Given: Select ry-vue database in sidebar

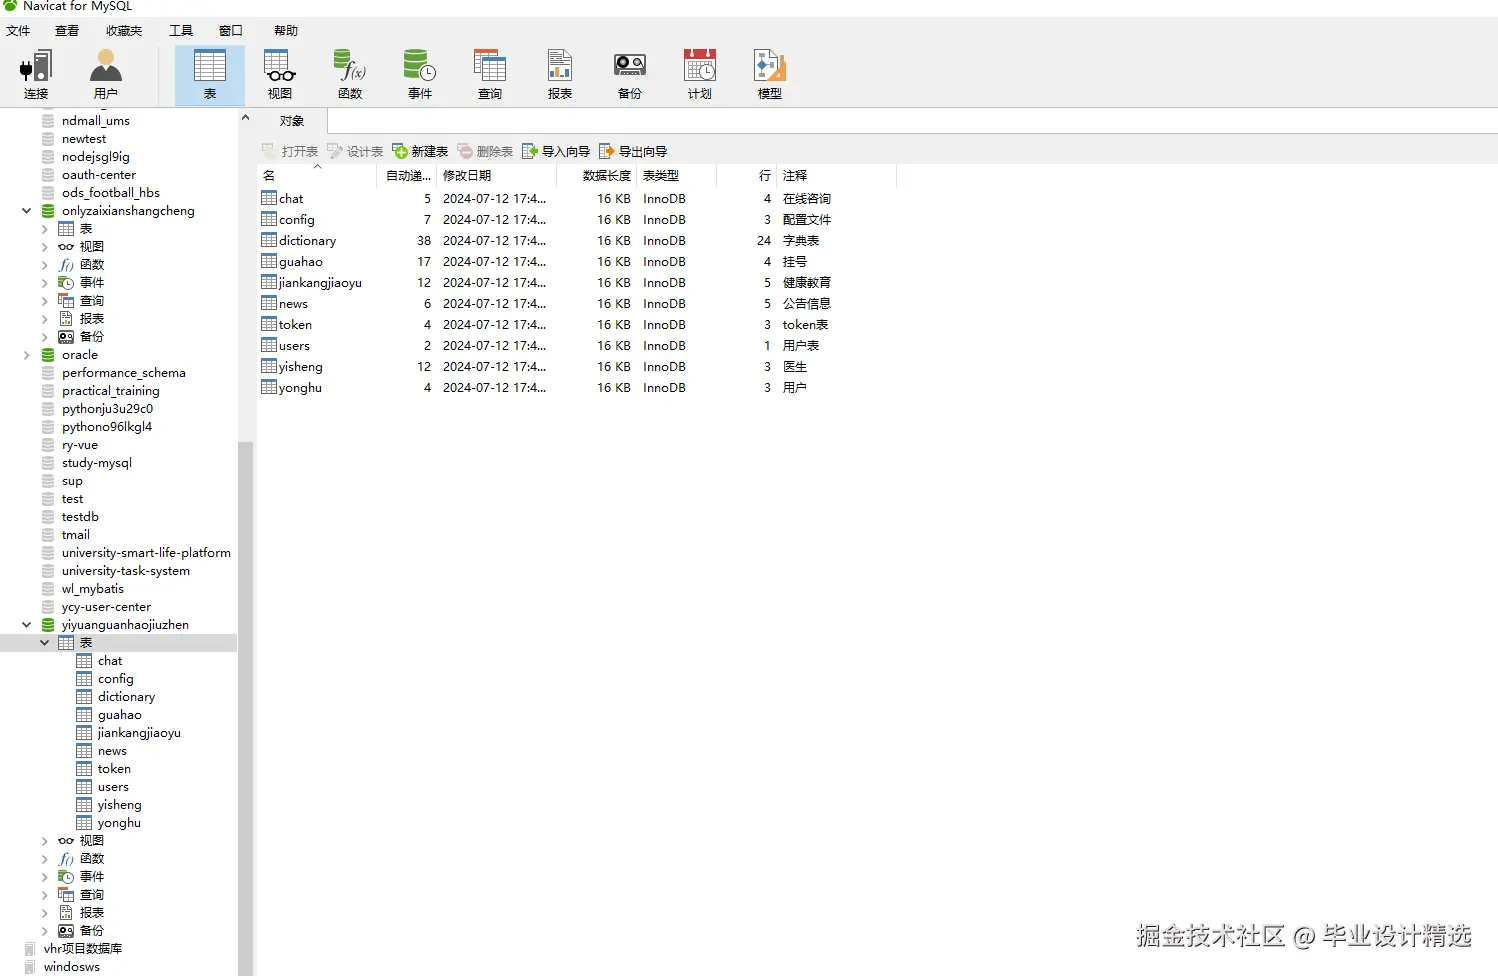Looking at the screenshot, I should click(80, 445).
